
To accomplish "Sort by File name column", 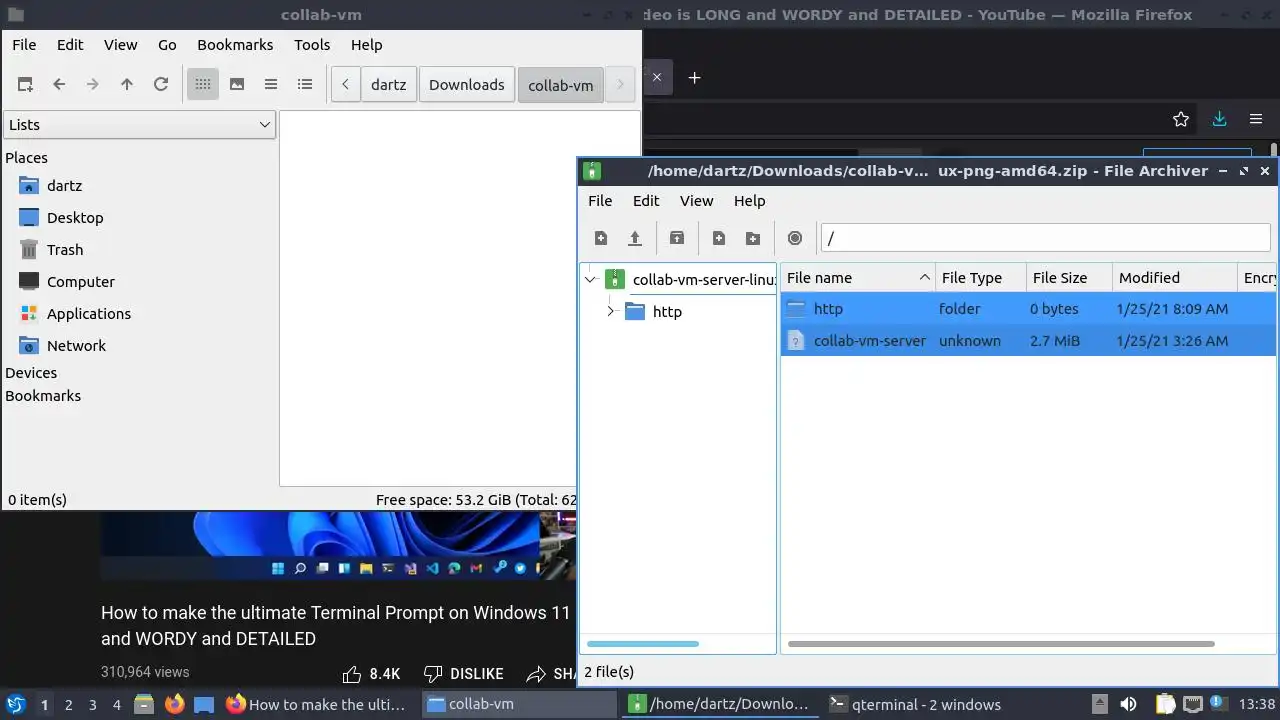I will [858, 278].
